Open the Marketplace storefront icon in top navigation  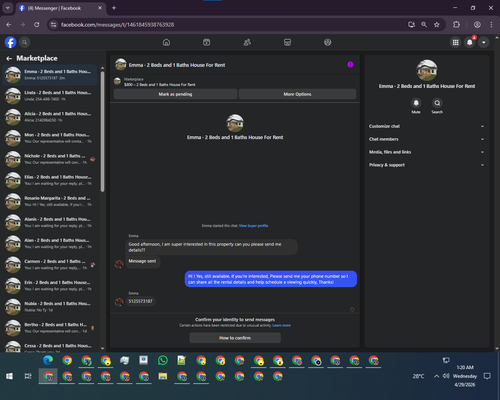click(287, 42)
